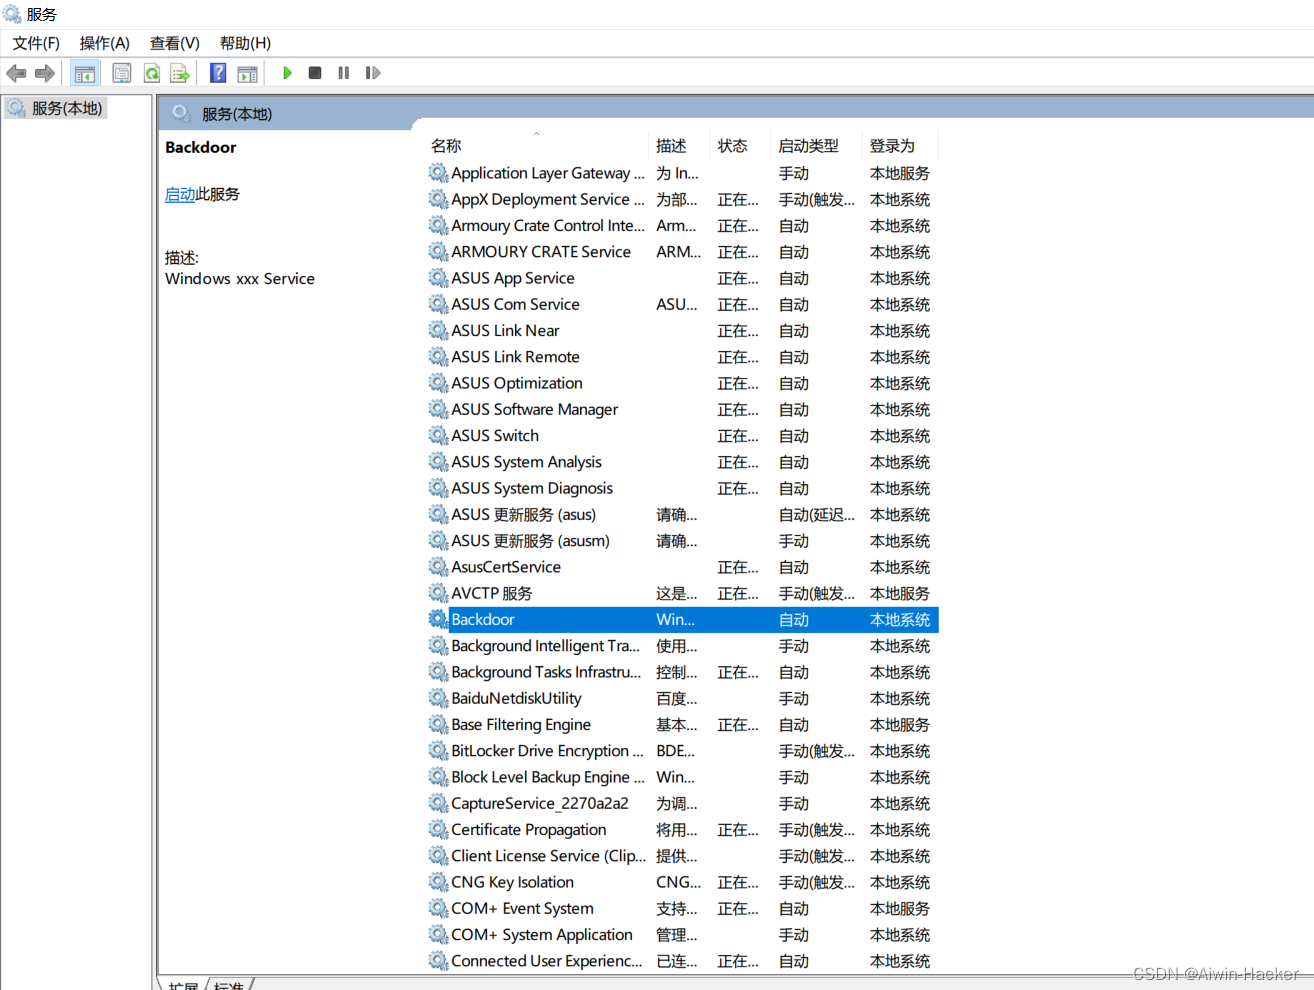Open the 帮助(H) menu
Screen dimensions: 1314x990
pyautogui.click(x=246, y=43)
